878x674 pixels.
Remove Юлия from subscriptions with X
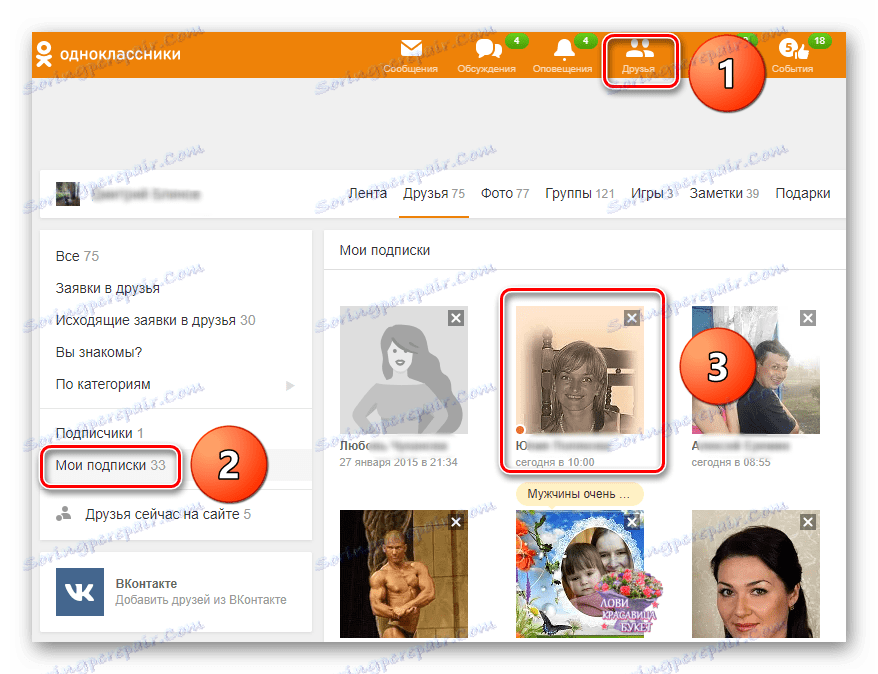point(631,316)
